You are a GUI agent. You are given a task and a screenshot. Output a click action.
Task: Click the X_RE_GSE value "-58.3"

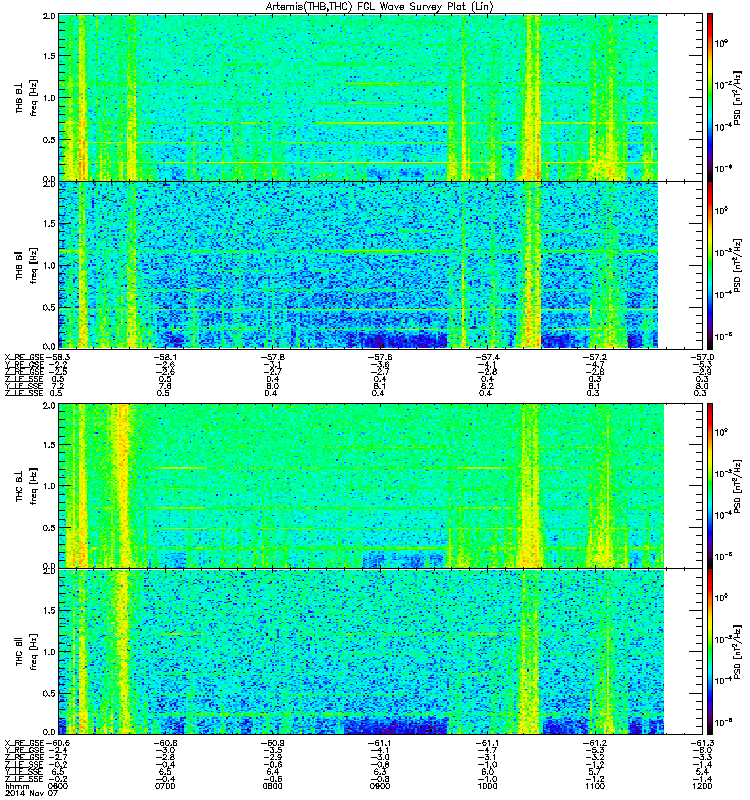click(57, 357)
